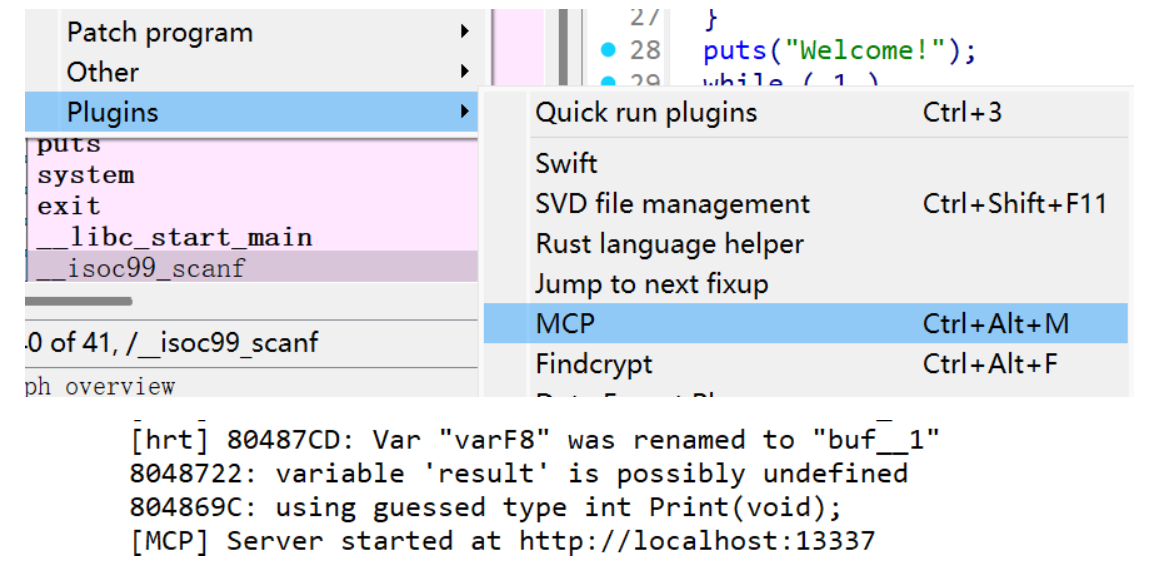Click the Plugins menu entry
This screenshot has width=1156, height=576.
[x=113, y=112]
